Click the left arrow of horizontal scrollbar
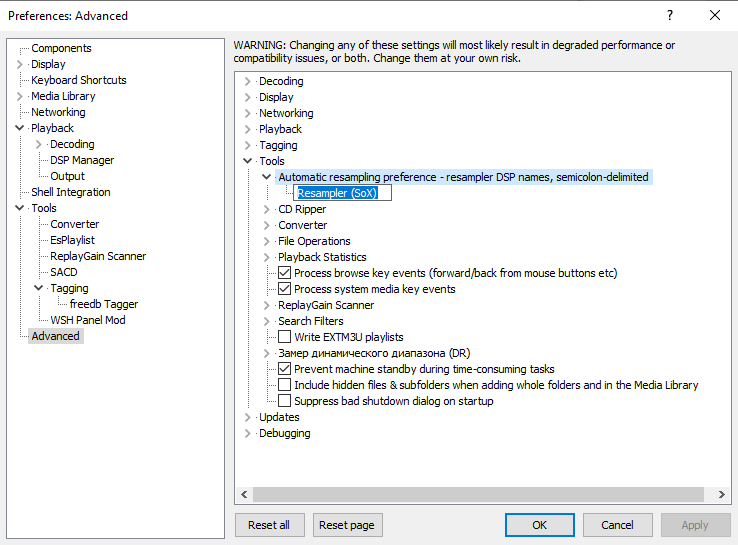The width and height of the screenshot is (738, 545). [x=244, y=495]
